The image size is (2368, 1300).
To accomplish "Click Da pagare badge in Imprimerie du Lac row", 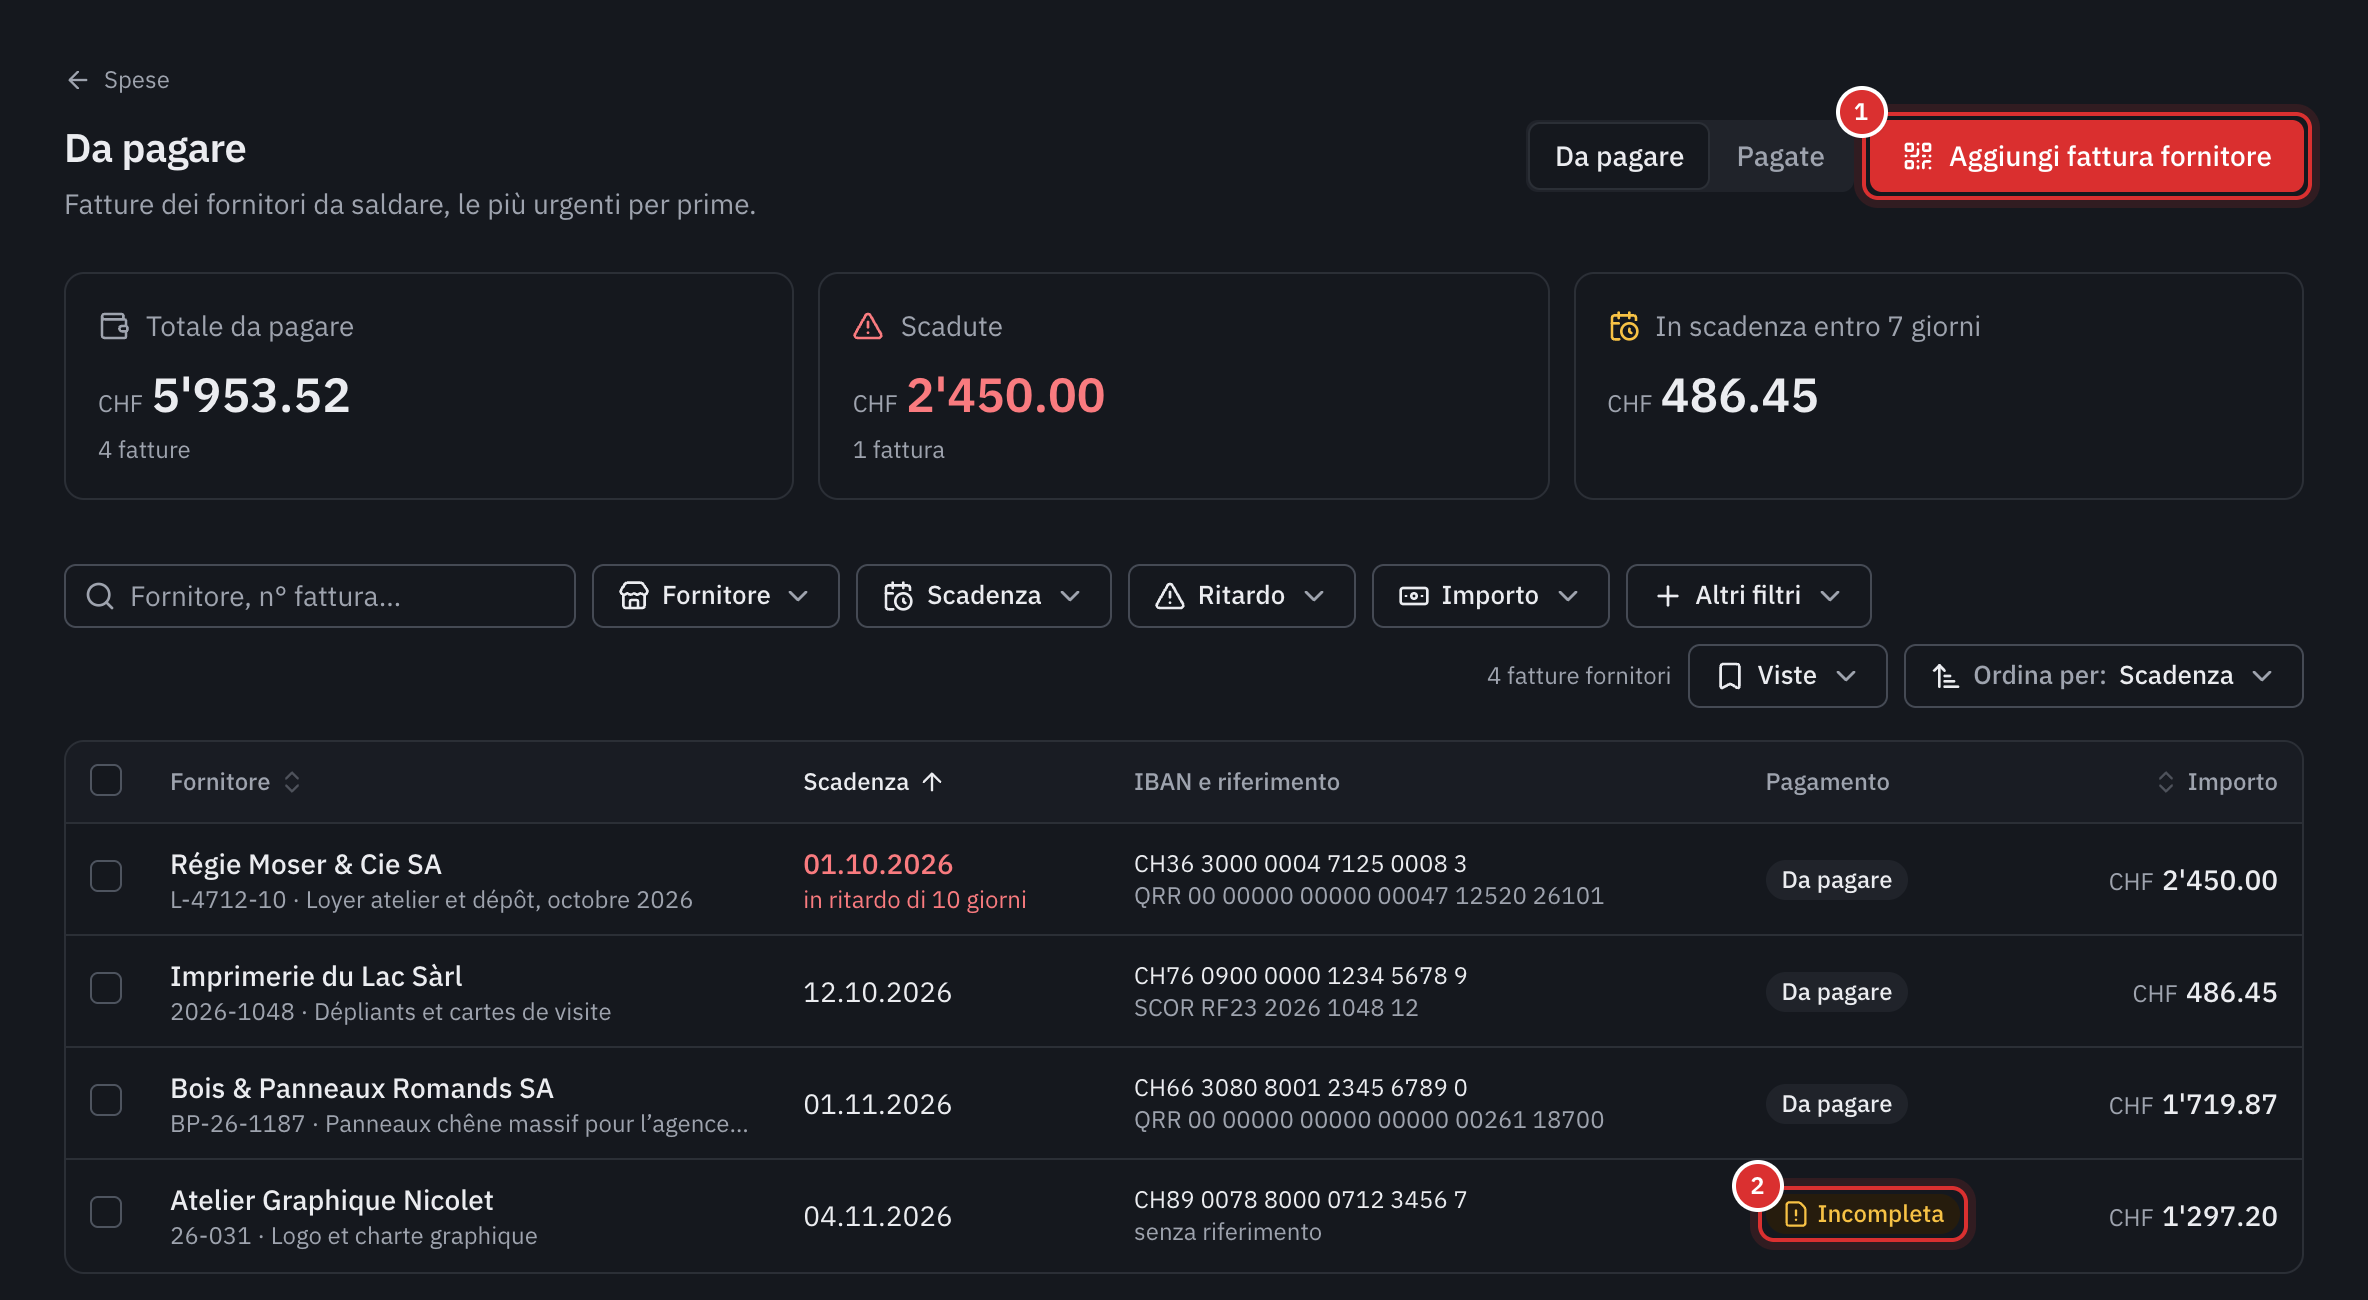I will 1836,992.
